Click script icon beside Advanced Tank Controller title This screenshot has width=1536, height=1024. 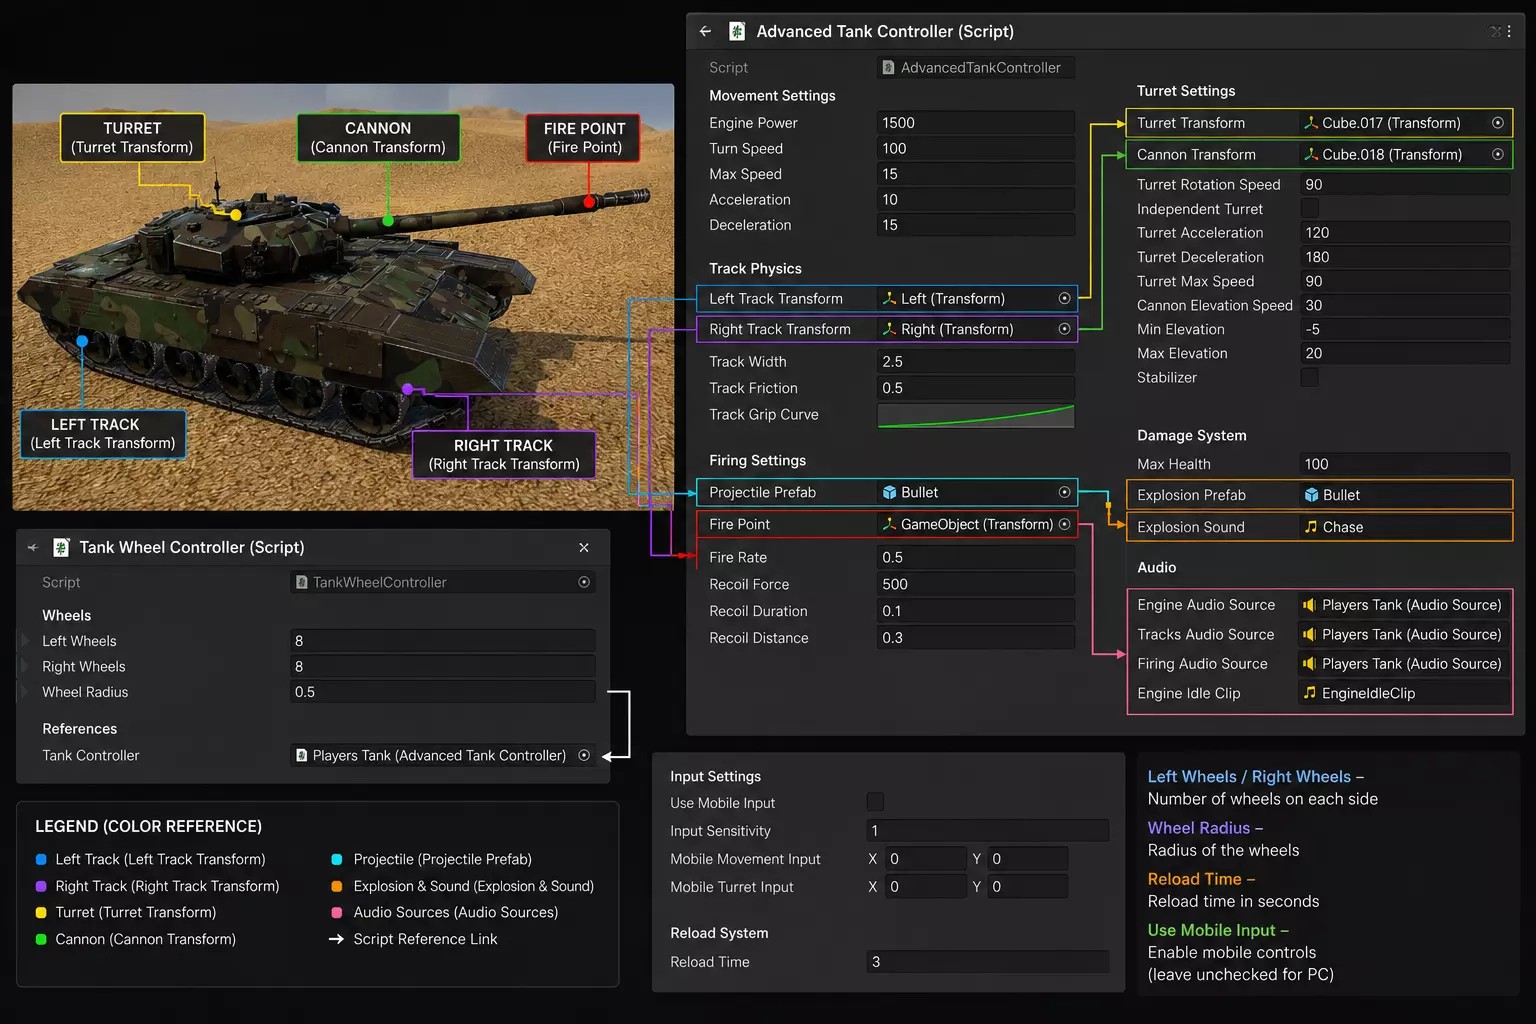coord(737,31)
